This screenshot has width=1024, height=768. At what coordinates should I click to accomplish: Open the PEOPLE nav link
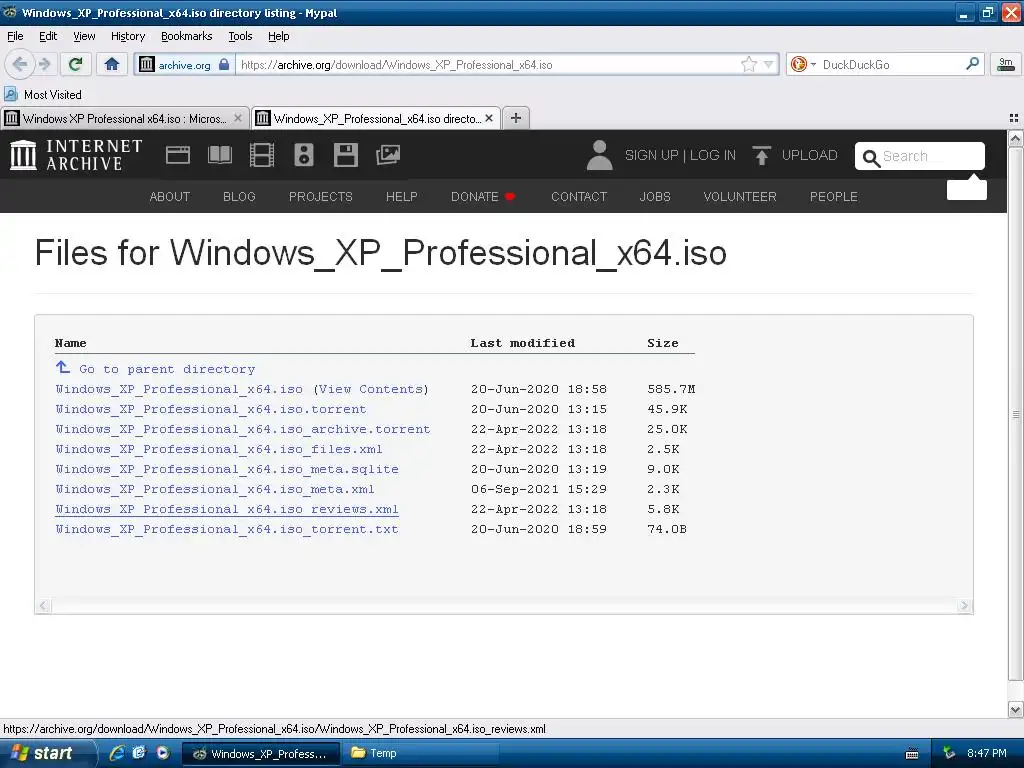click(x=834, y=197)
